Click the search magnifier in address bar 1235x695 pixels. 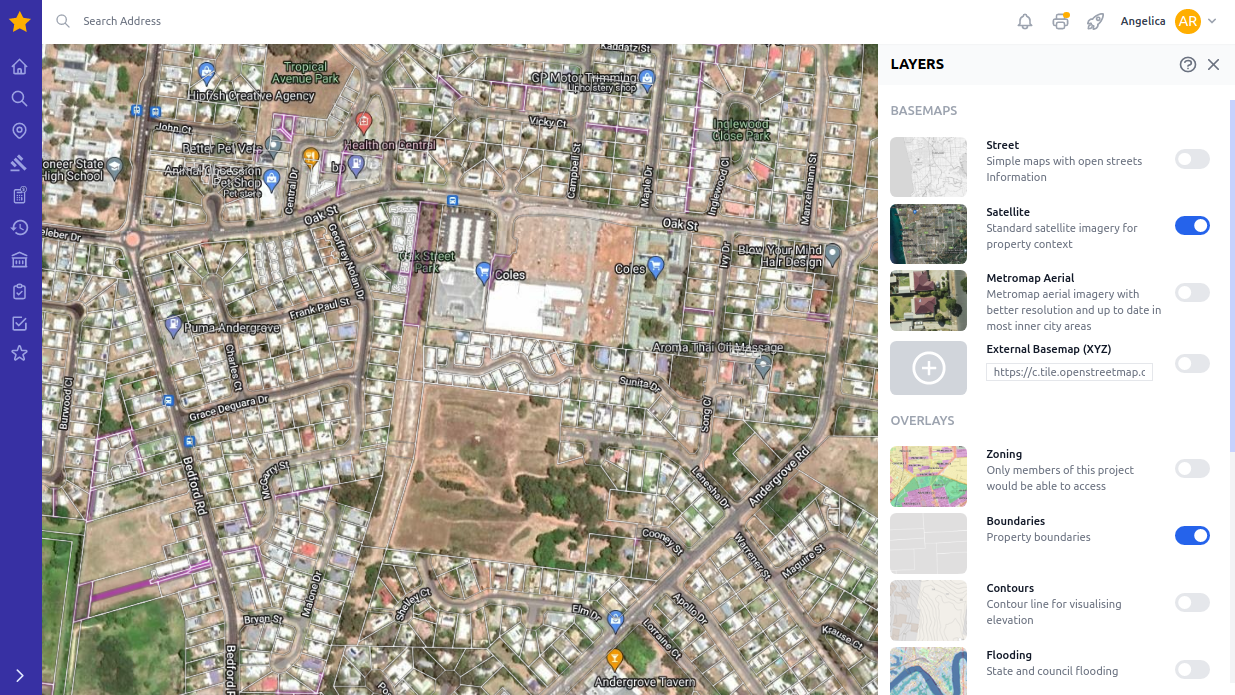63,21
